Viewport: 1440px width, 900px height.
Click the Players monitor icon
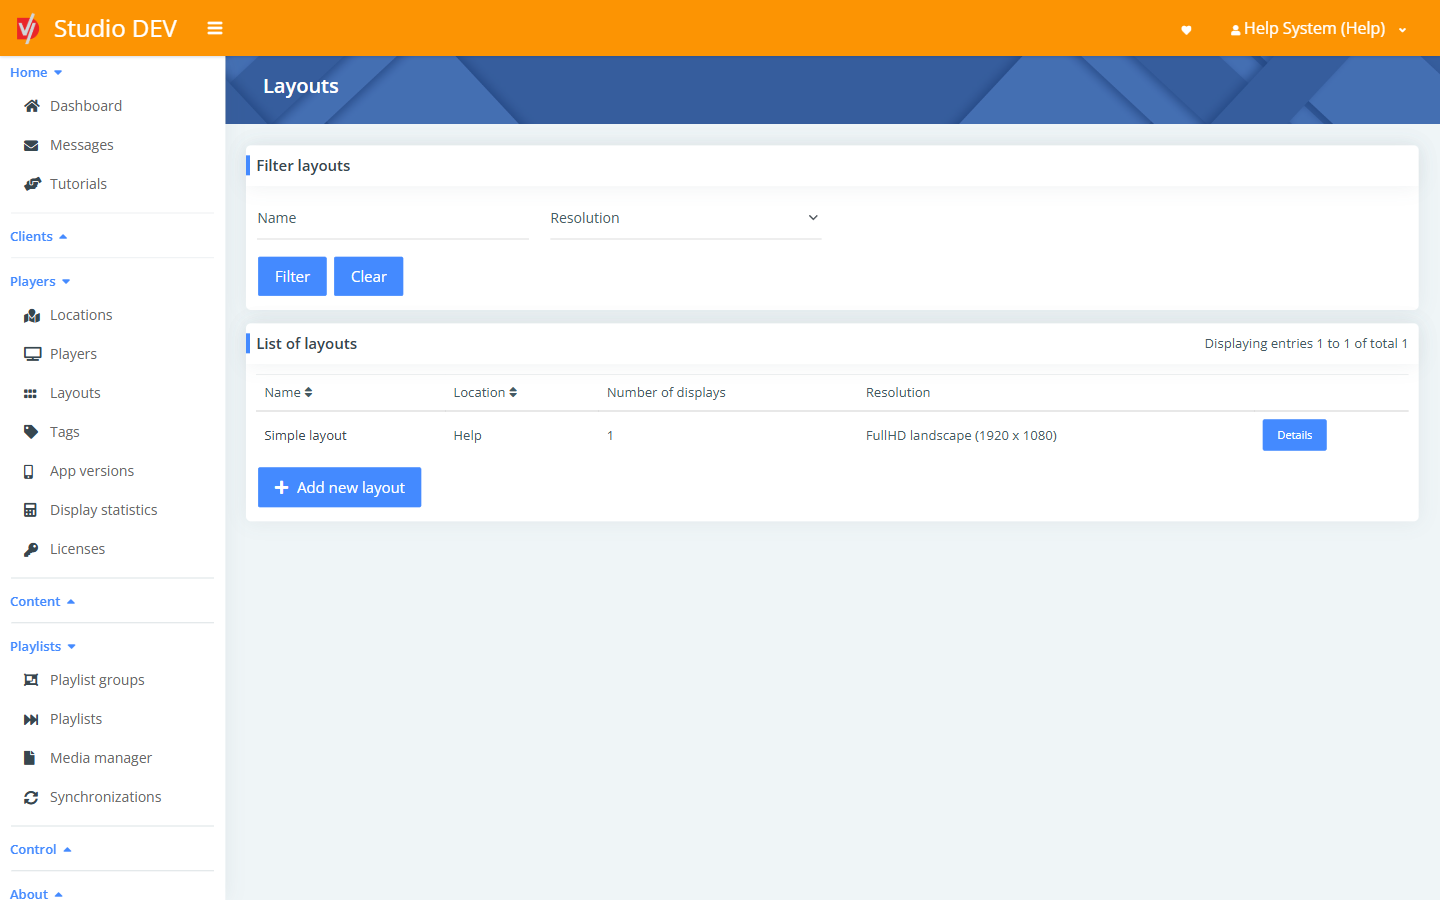(x=32, y=354)
